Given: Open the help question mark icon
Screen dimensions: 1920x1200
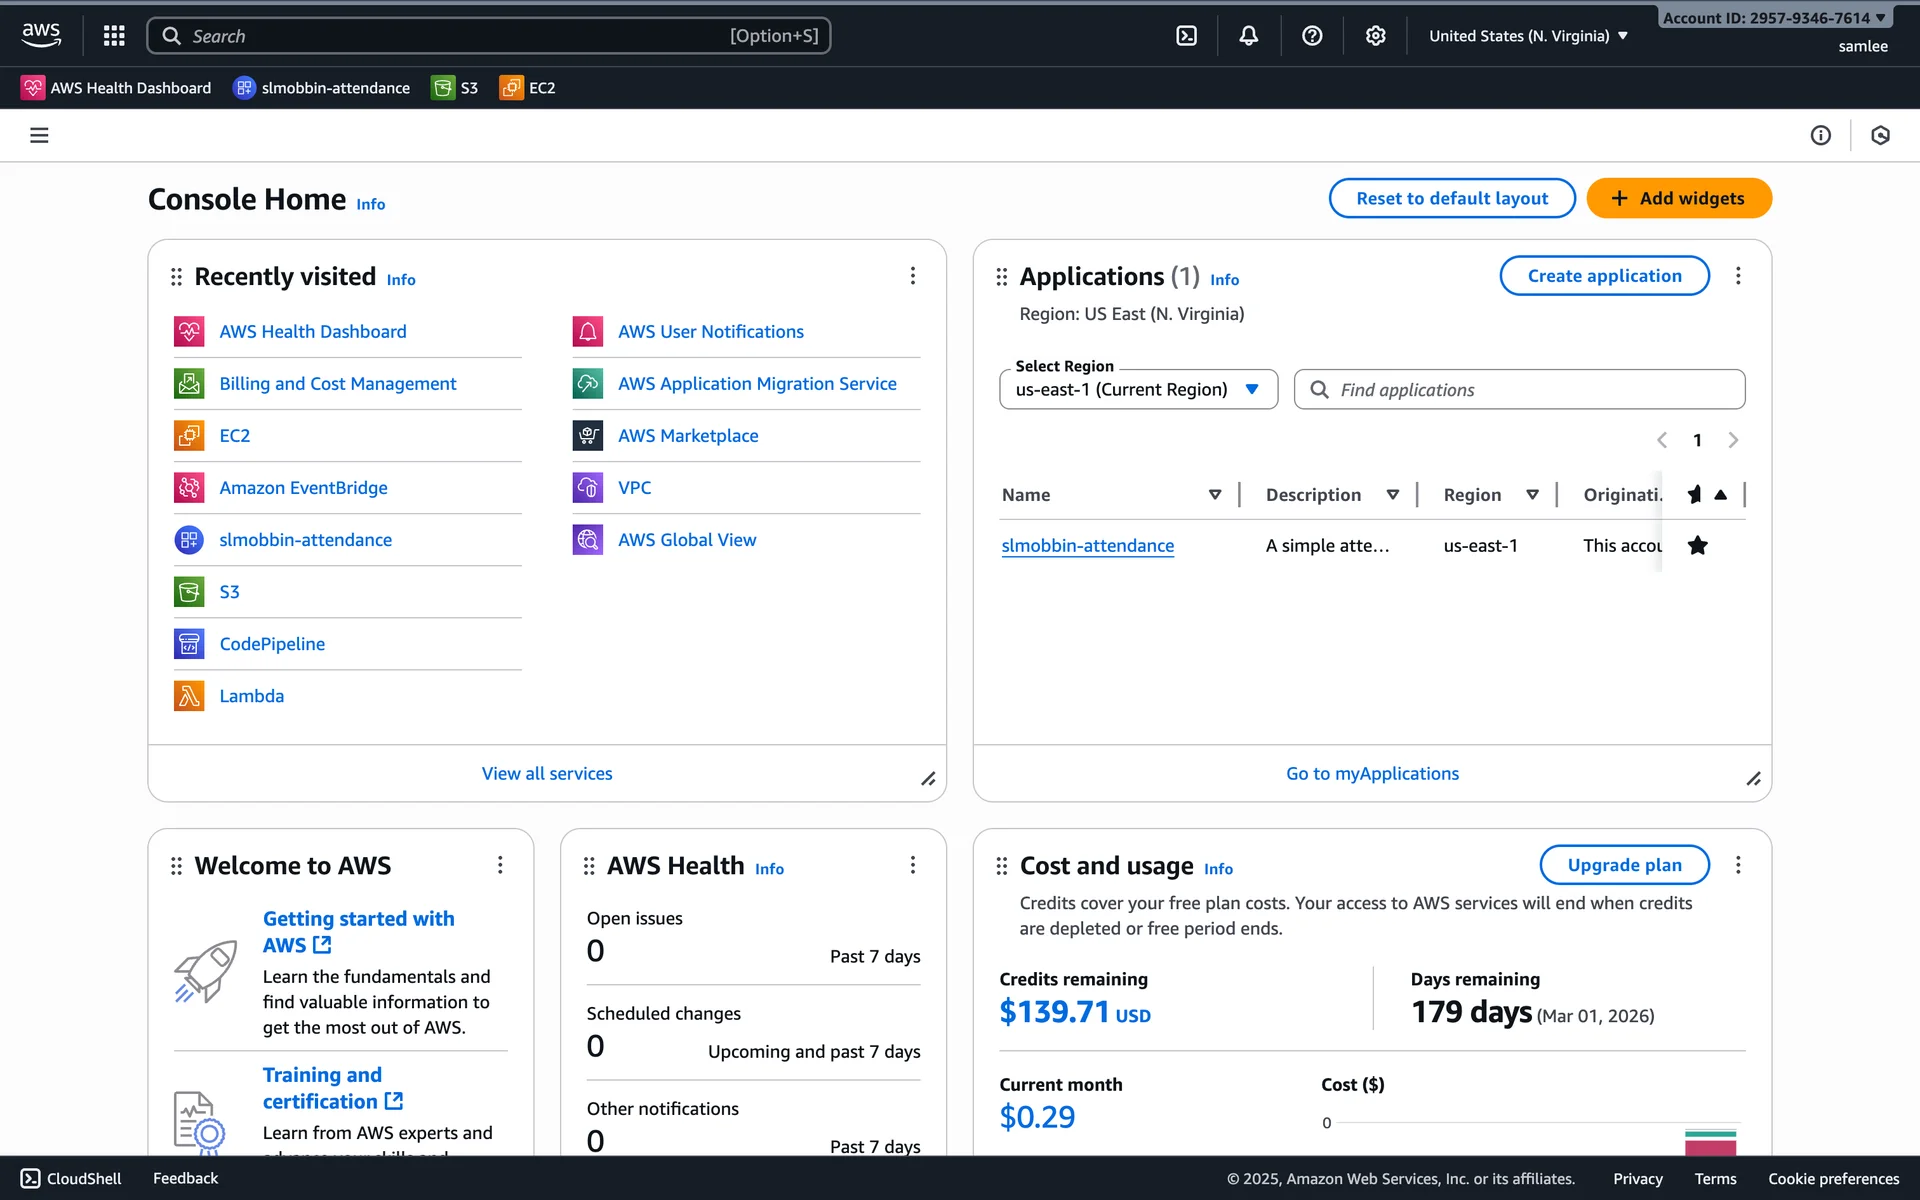Looking at the screenshot, I should click(x=1312, y=36).
